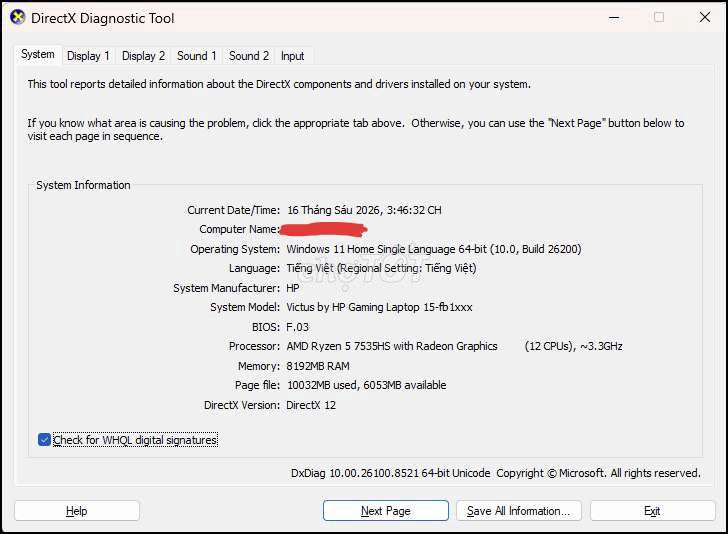Screen dimensions: 728x534
Task: Click the DxDiag version copyright line
Action: coord(496,473)
